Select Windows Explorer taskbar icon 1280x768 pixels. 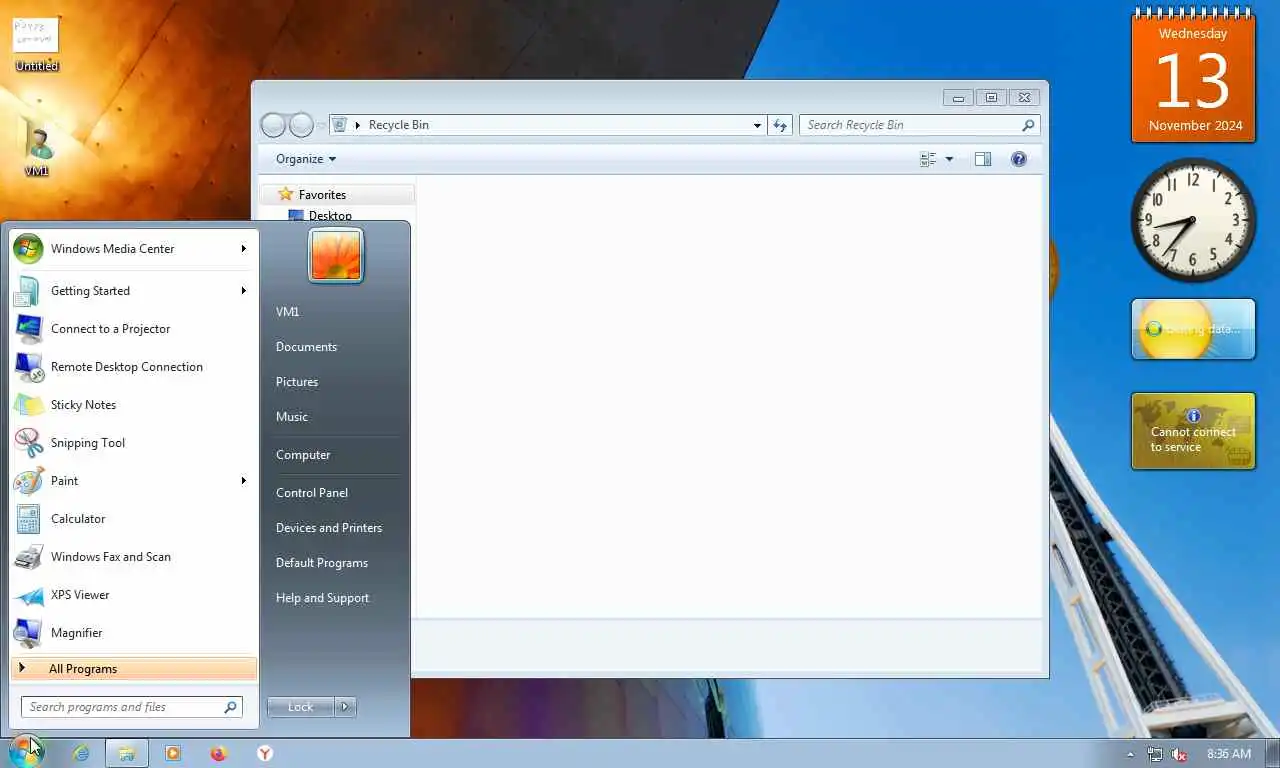[126, 754]
